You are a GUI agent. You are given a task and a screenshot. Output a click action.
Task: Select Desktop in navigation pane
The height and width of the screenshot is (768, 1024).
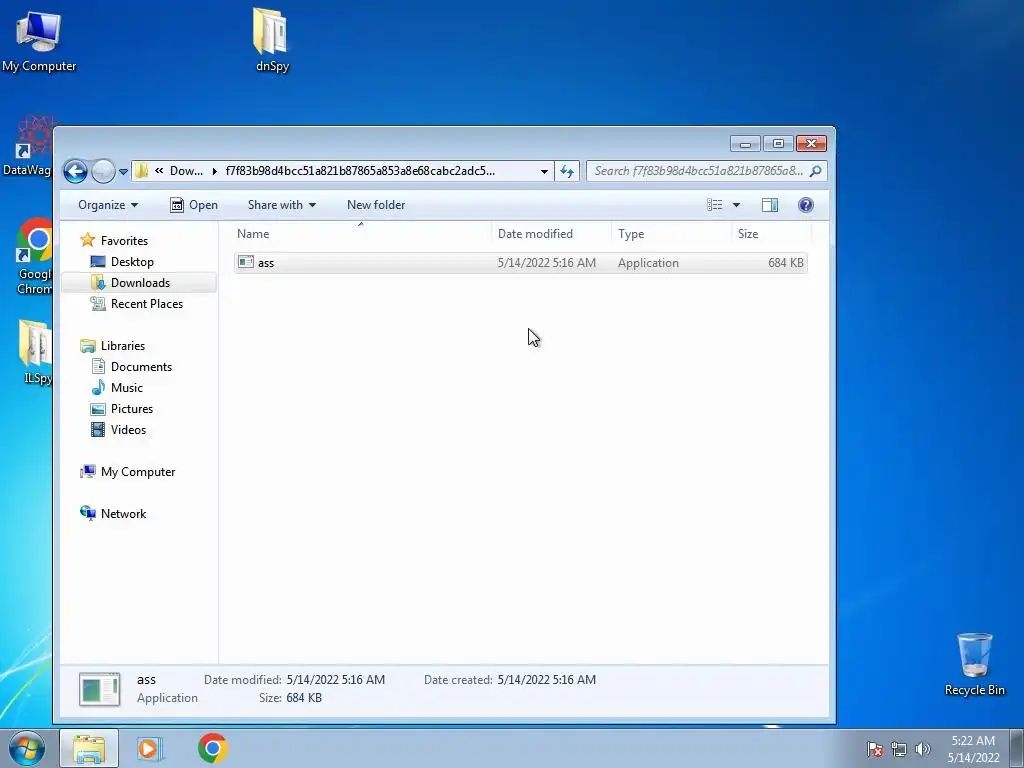coord(132,262)
